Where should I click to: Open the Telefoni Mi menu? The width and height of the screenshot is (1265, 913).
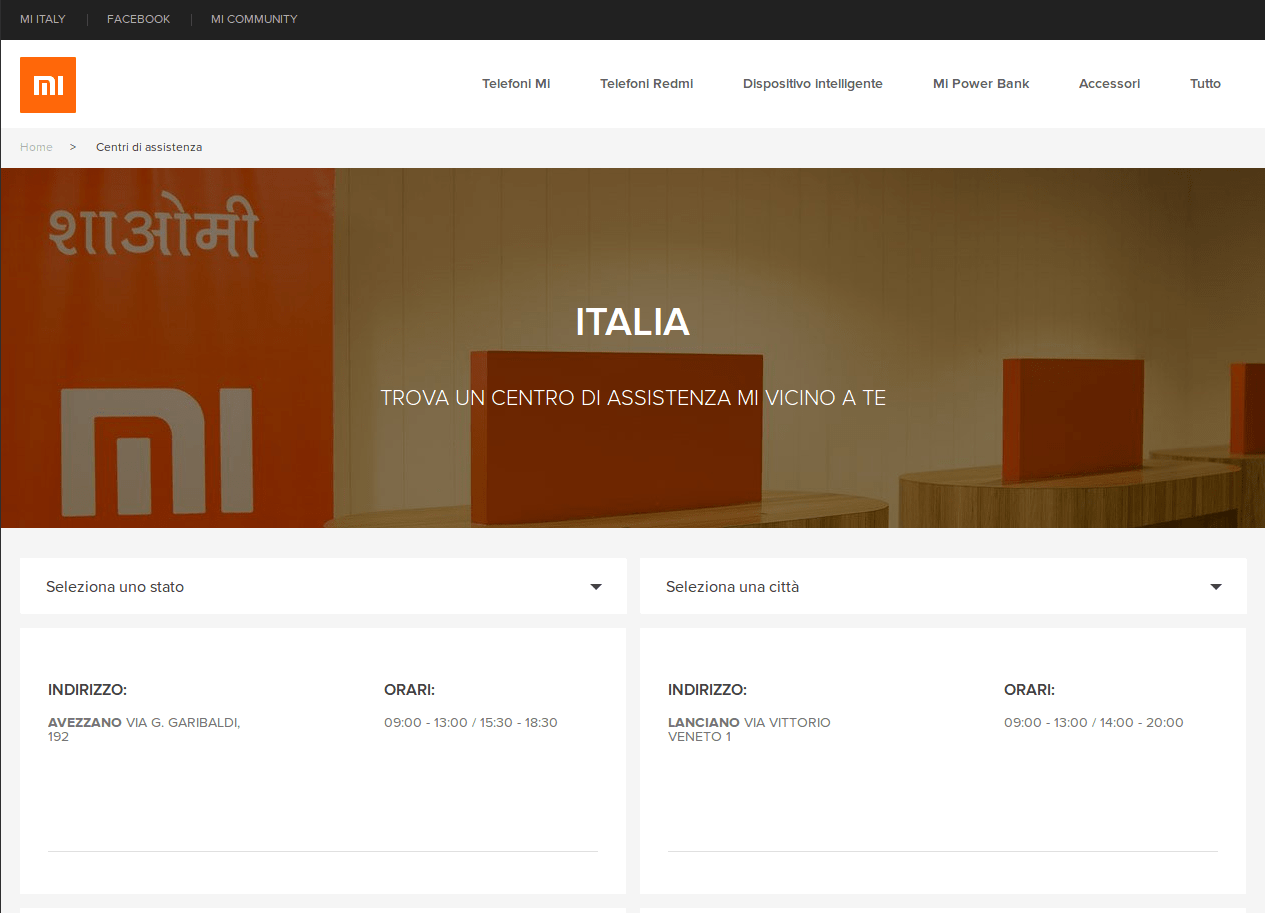click(516, 84)
